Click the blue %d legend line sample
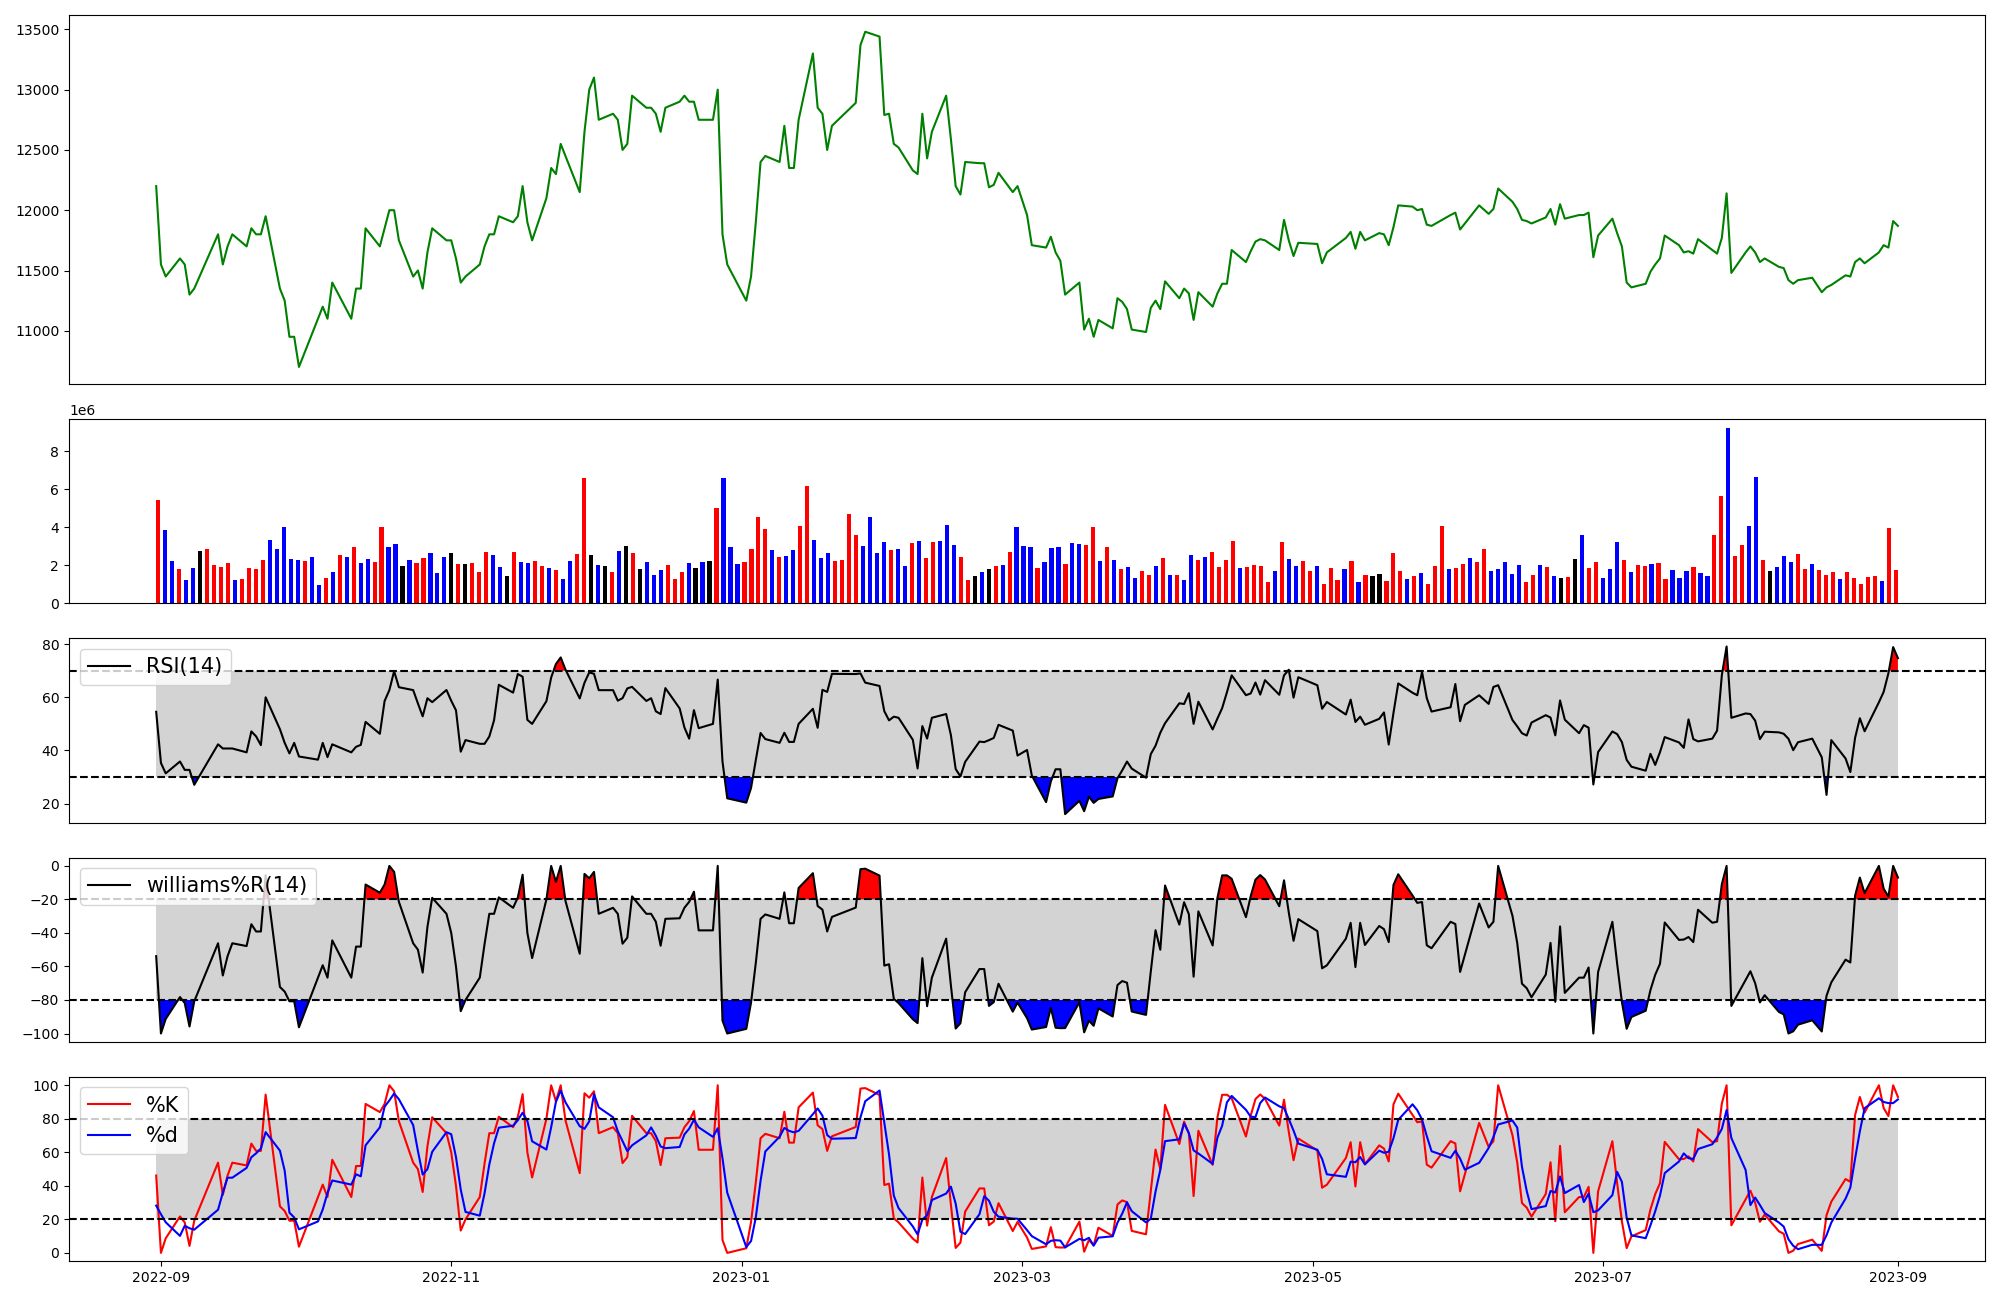Viewport: 2000px width, 1300px height. [109, 1135]
